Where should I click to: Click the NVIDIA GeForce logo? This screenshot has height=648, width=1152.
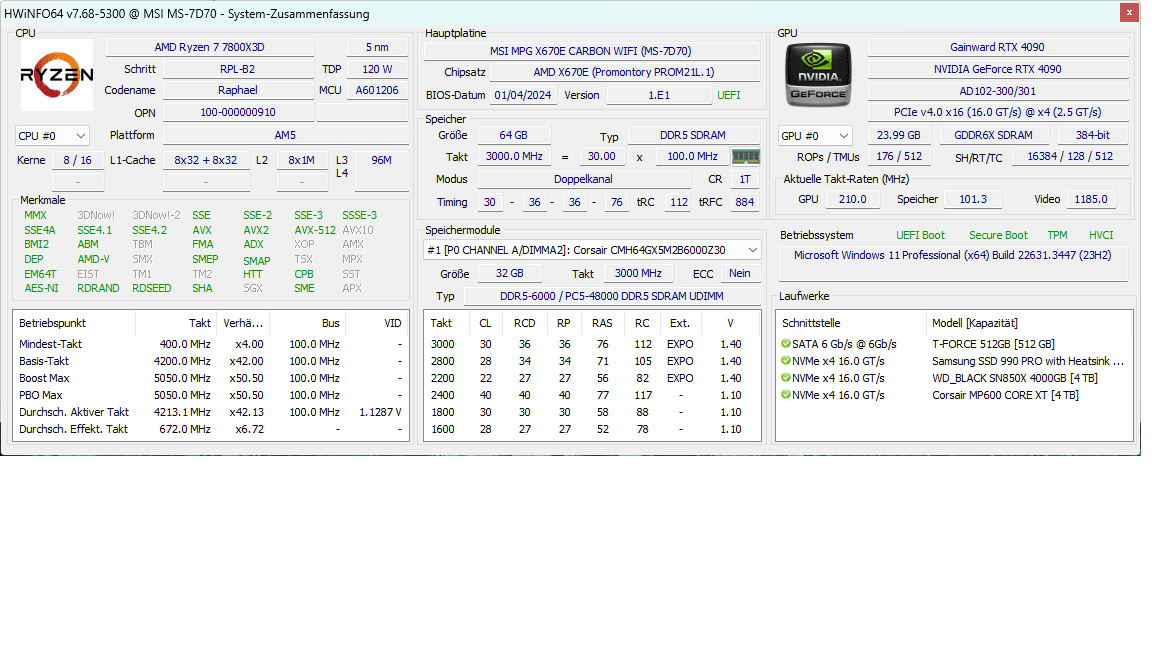(818, 74)
